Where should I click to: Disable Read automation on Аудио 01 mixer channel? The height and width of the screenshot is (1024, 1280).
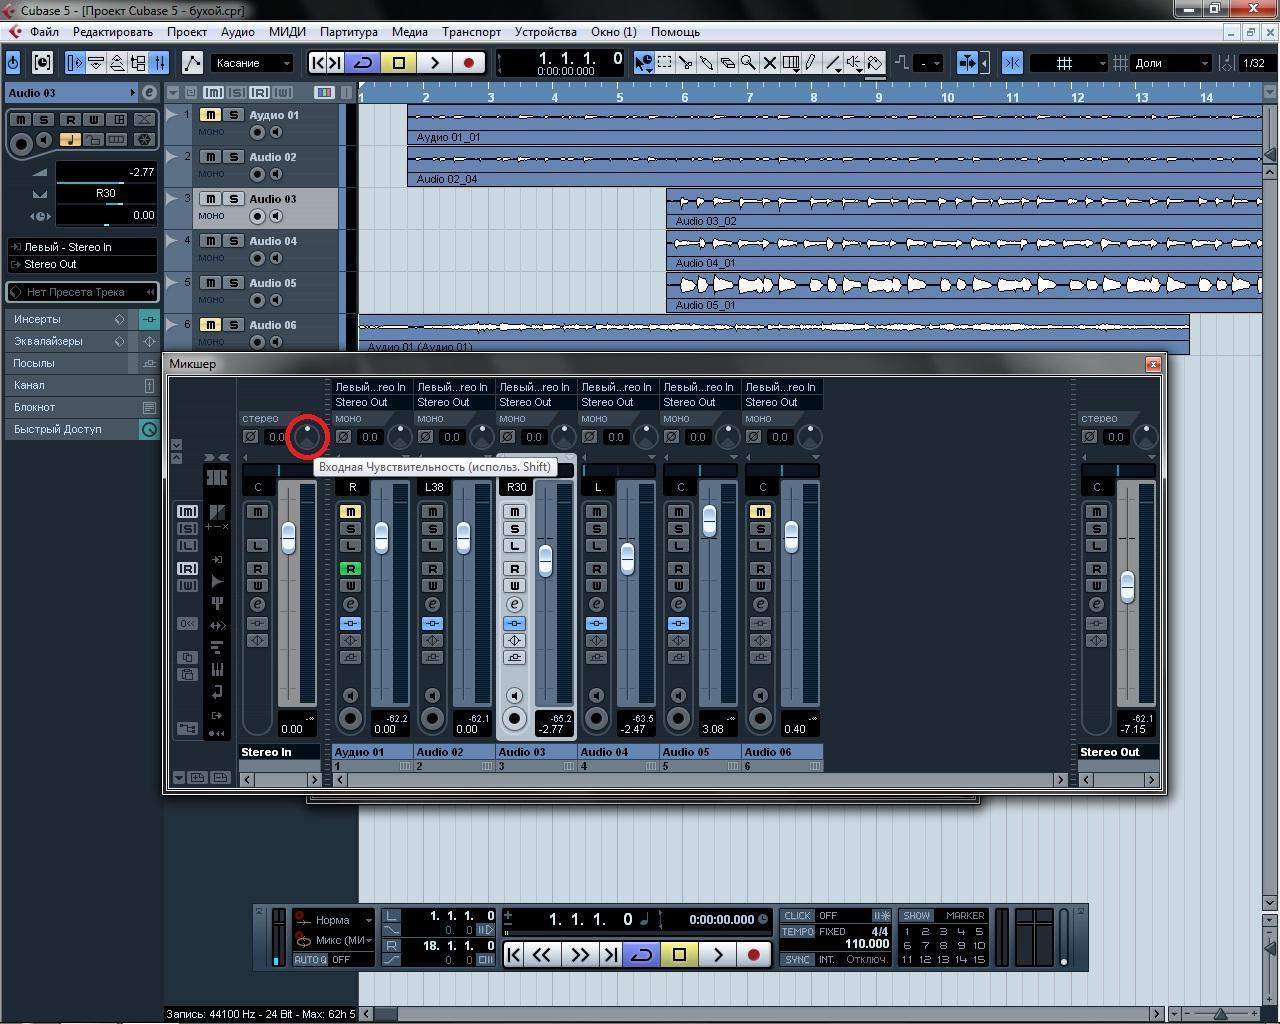pyautogui.click(x=350, y=569)
